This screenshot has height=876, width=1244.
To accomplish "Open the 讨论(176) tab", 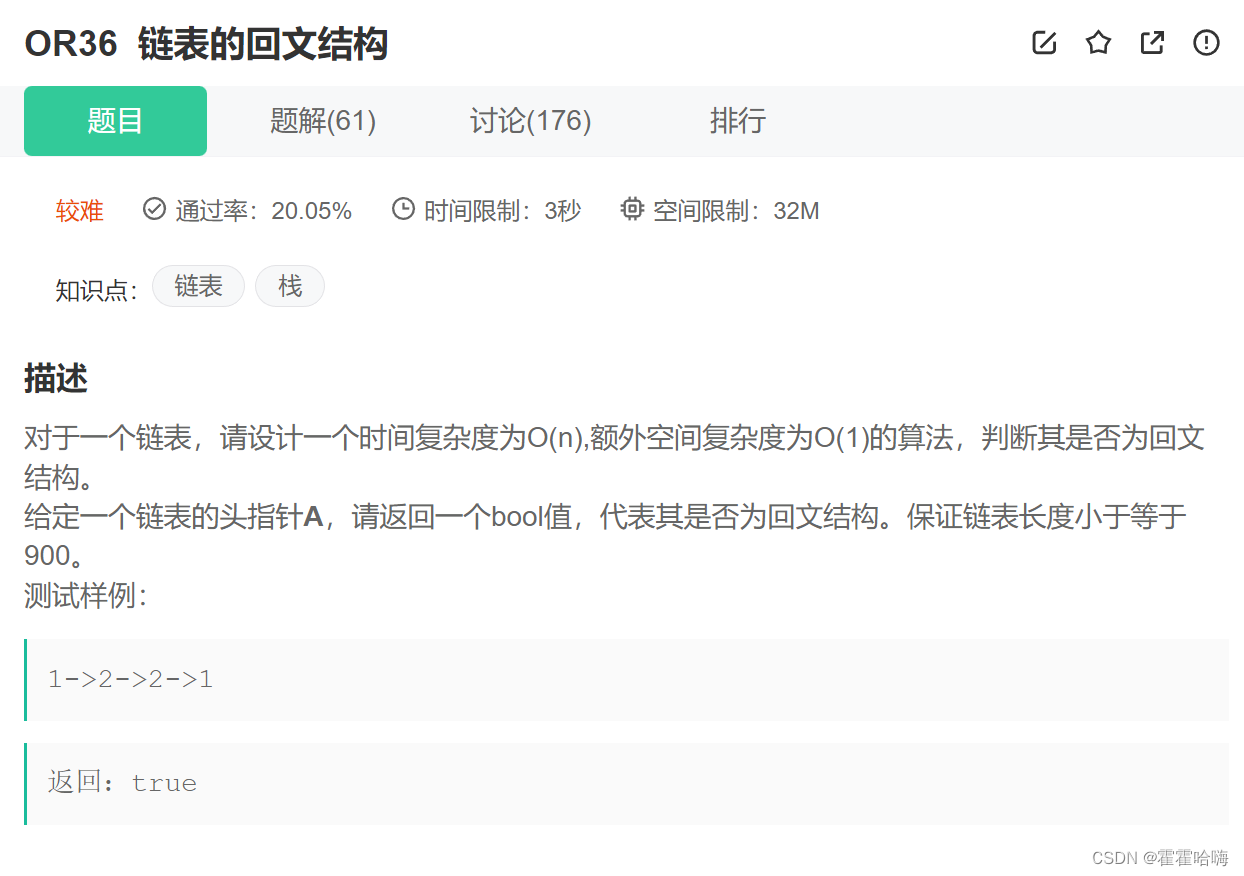I will [x=531, y=121].
